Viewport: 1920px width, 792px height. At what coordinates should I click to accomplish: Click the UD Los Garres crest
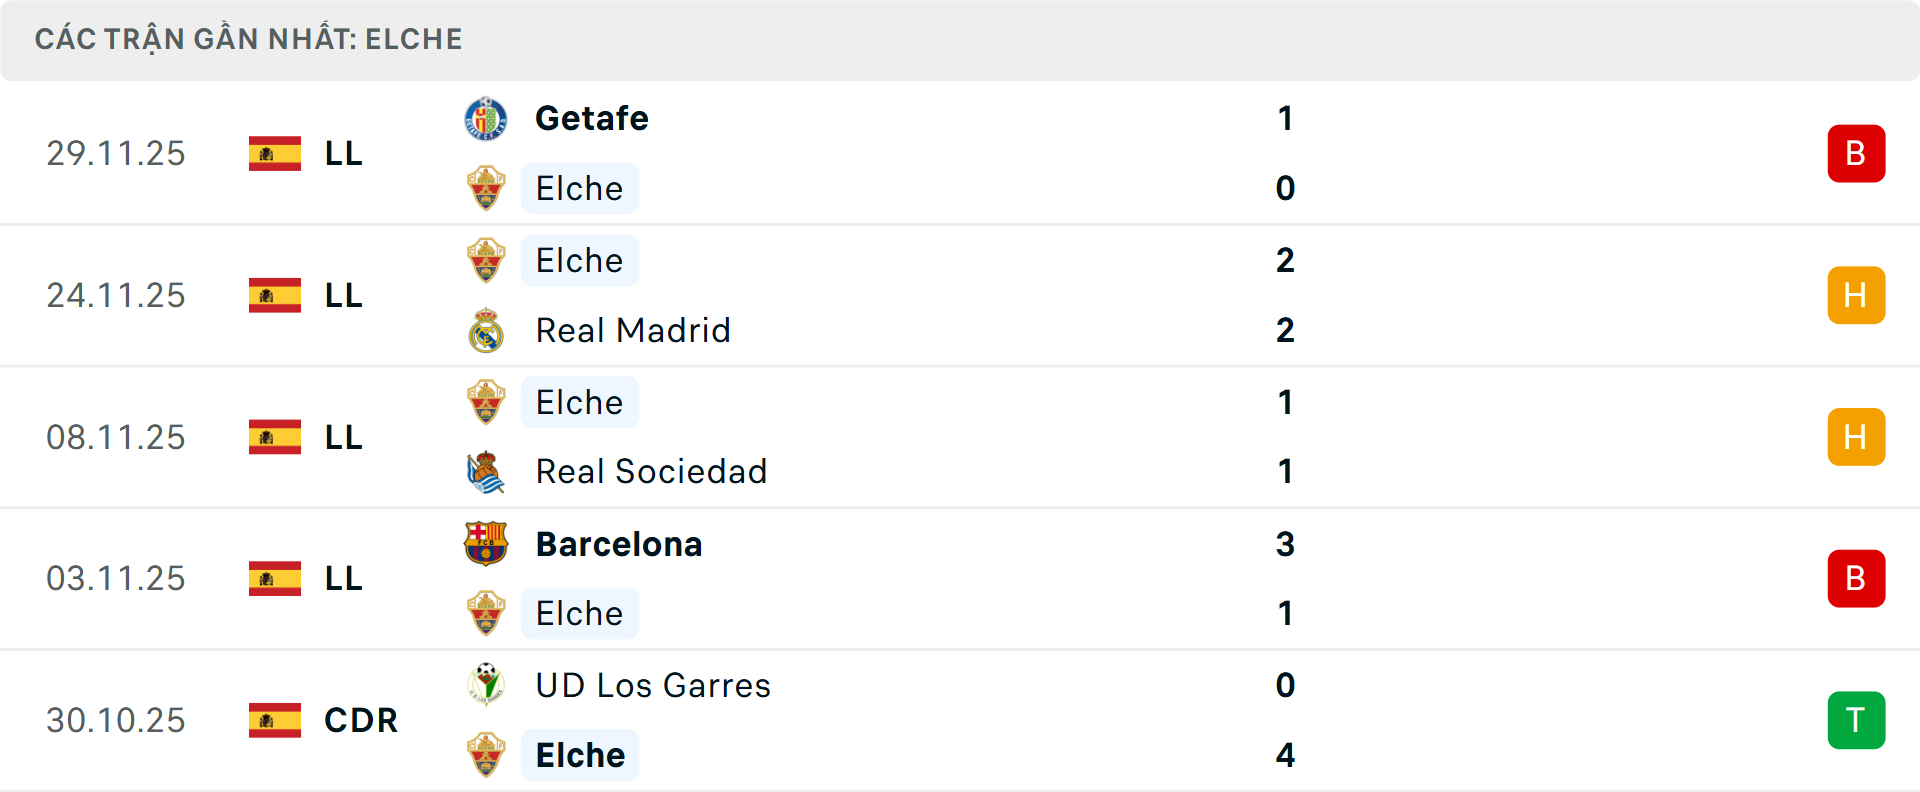(x=486, y=685)
